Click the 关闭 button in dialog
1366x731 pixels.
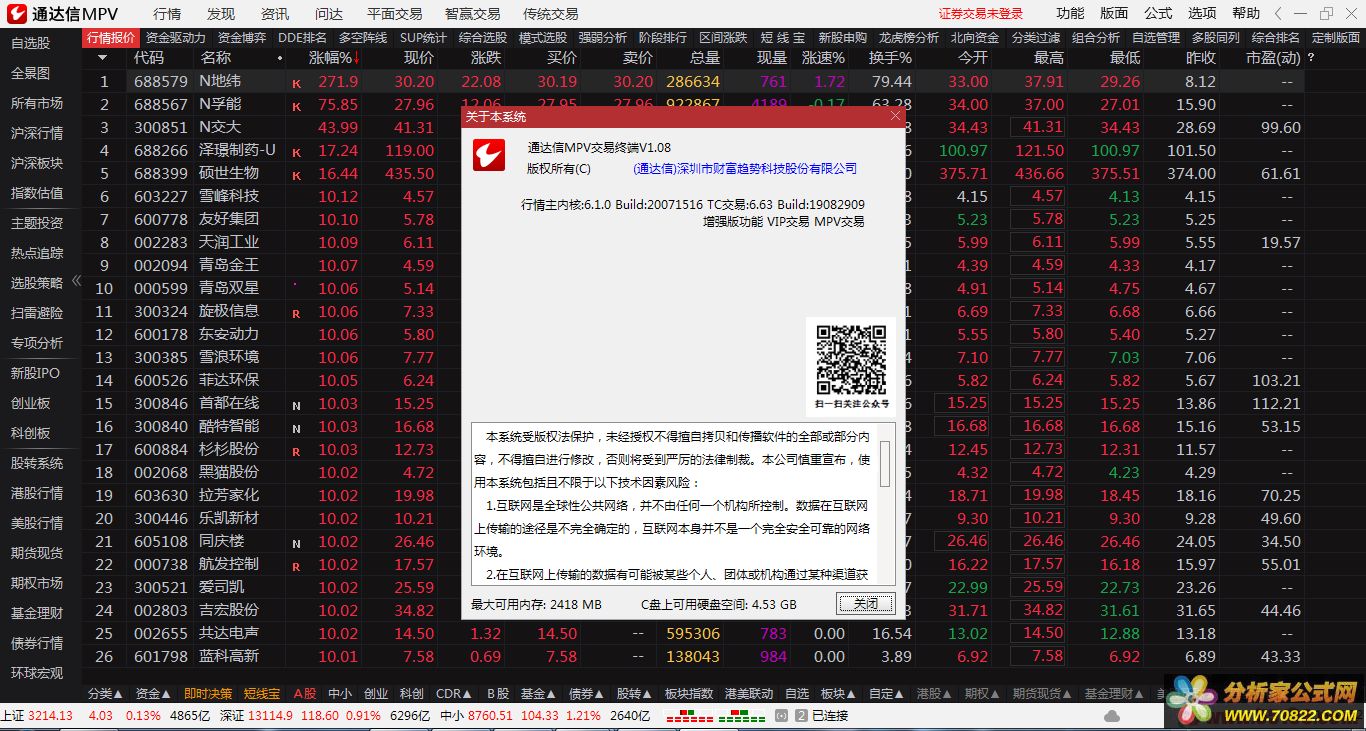[864, 604]
